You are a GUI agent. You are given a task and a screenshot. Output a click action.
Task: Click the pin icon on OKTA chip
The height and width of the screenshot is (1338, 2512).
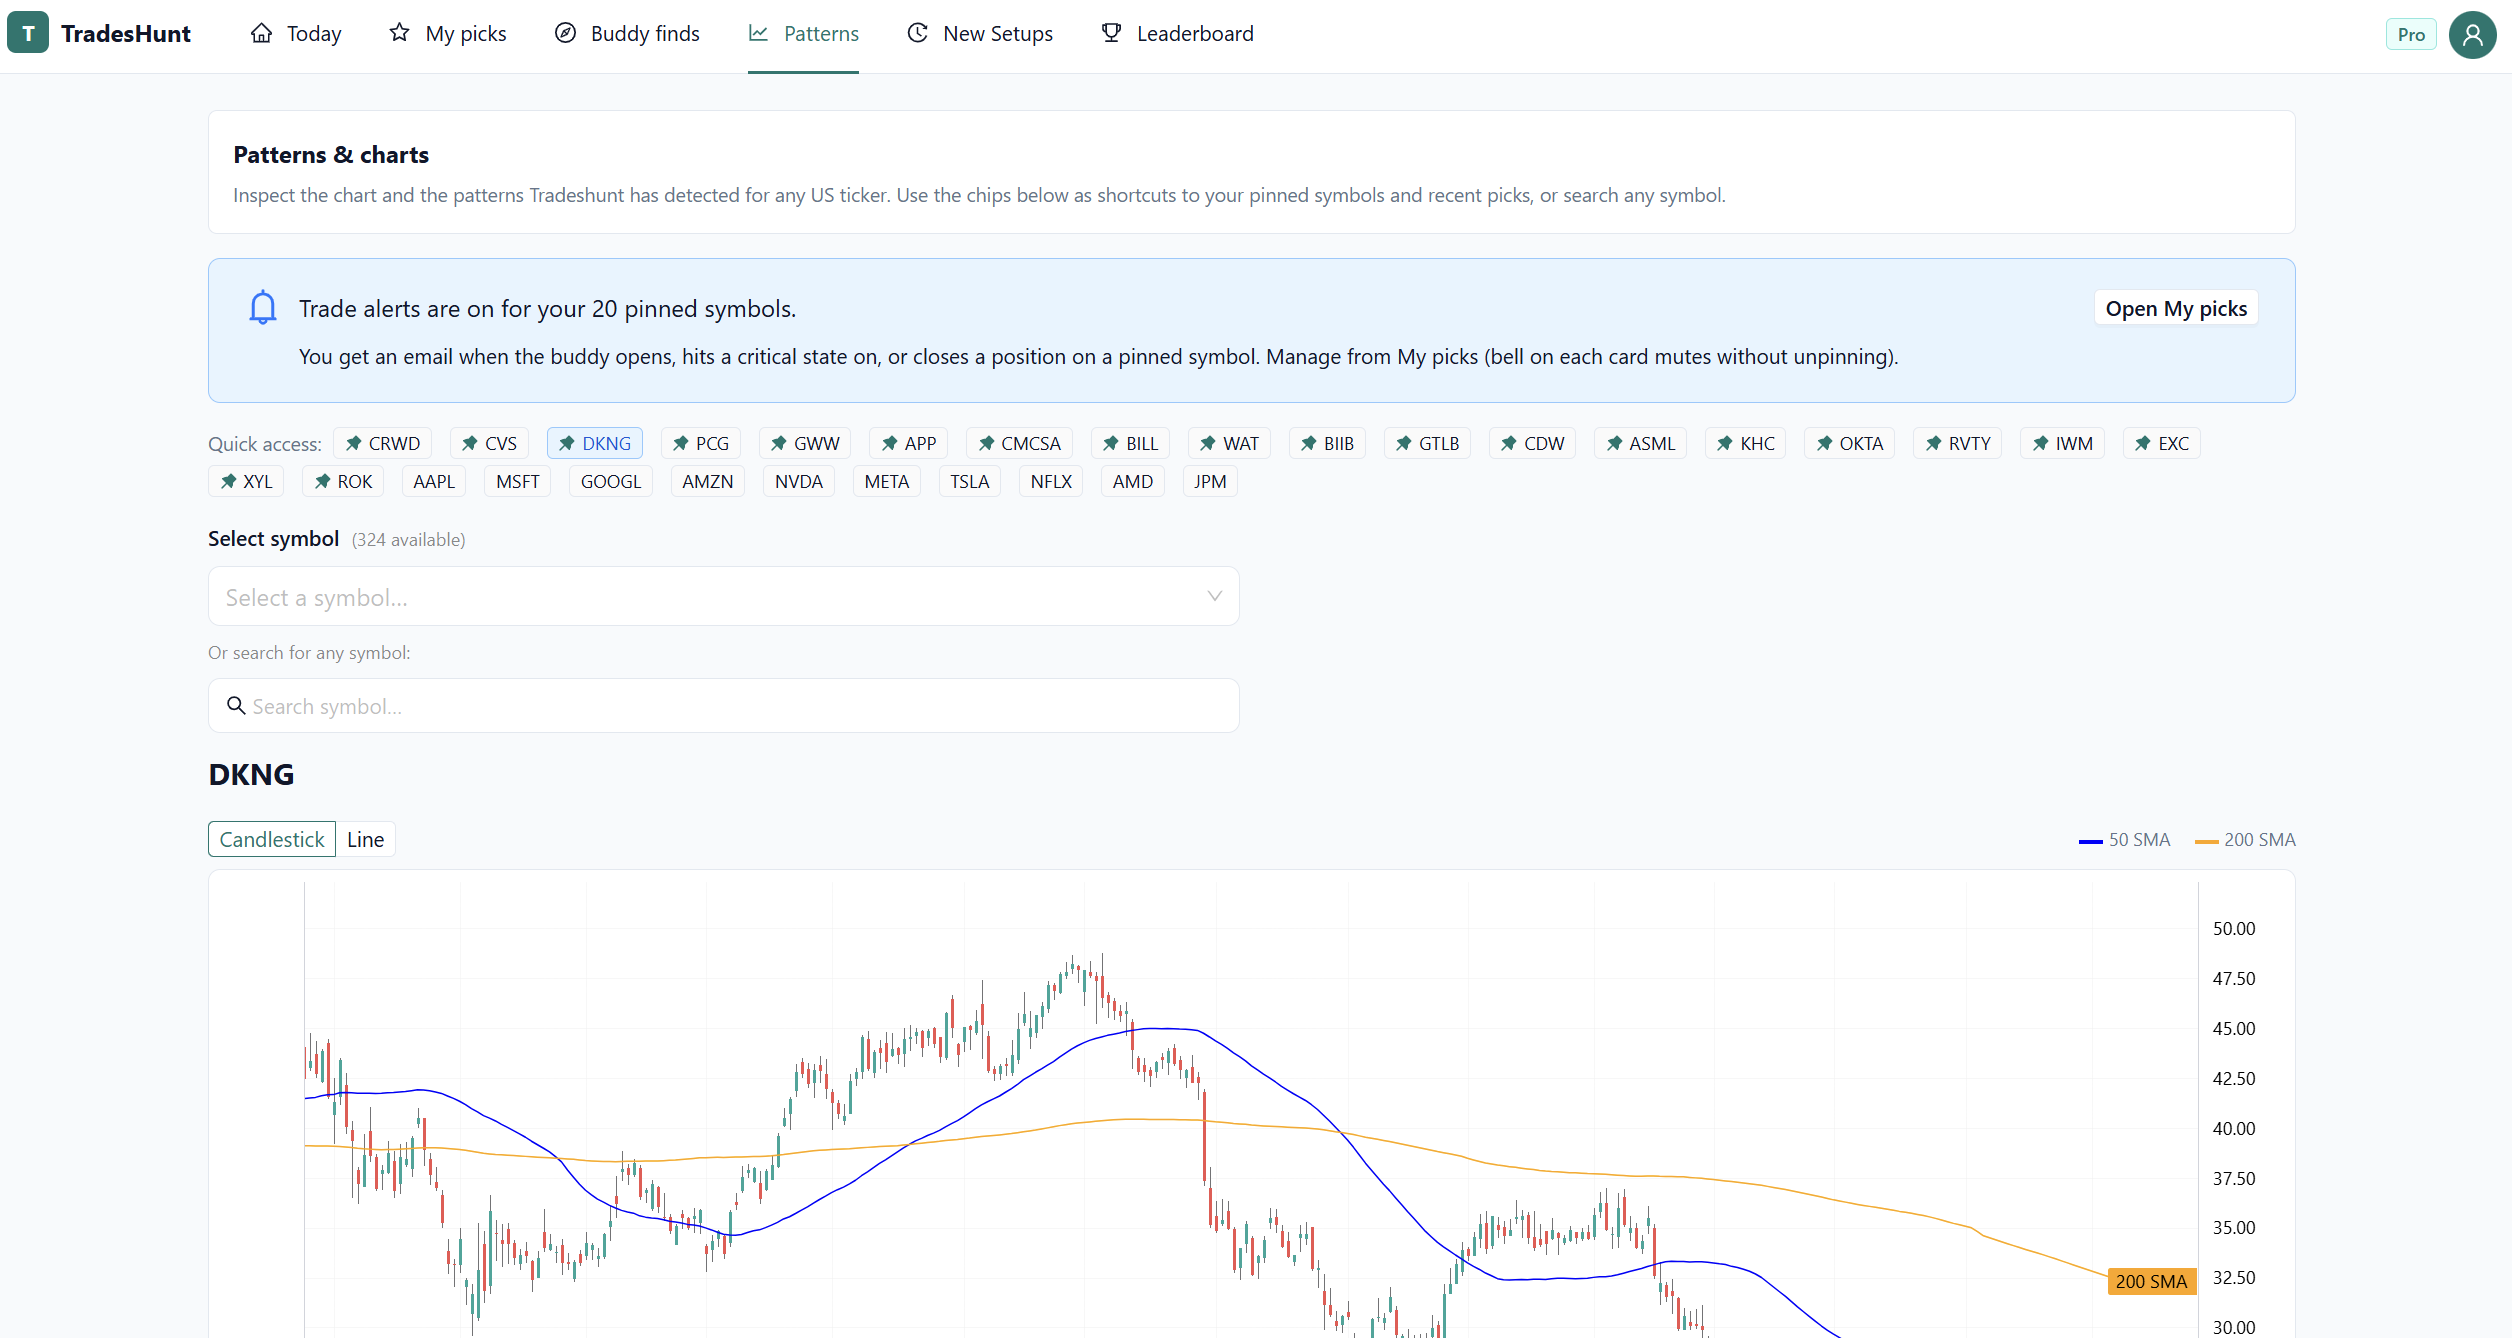[1825, 443]
